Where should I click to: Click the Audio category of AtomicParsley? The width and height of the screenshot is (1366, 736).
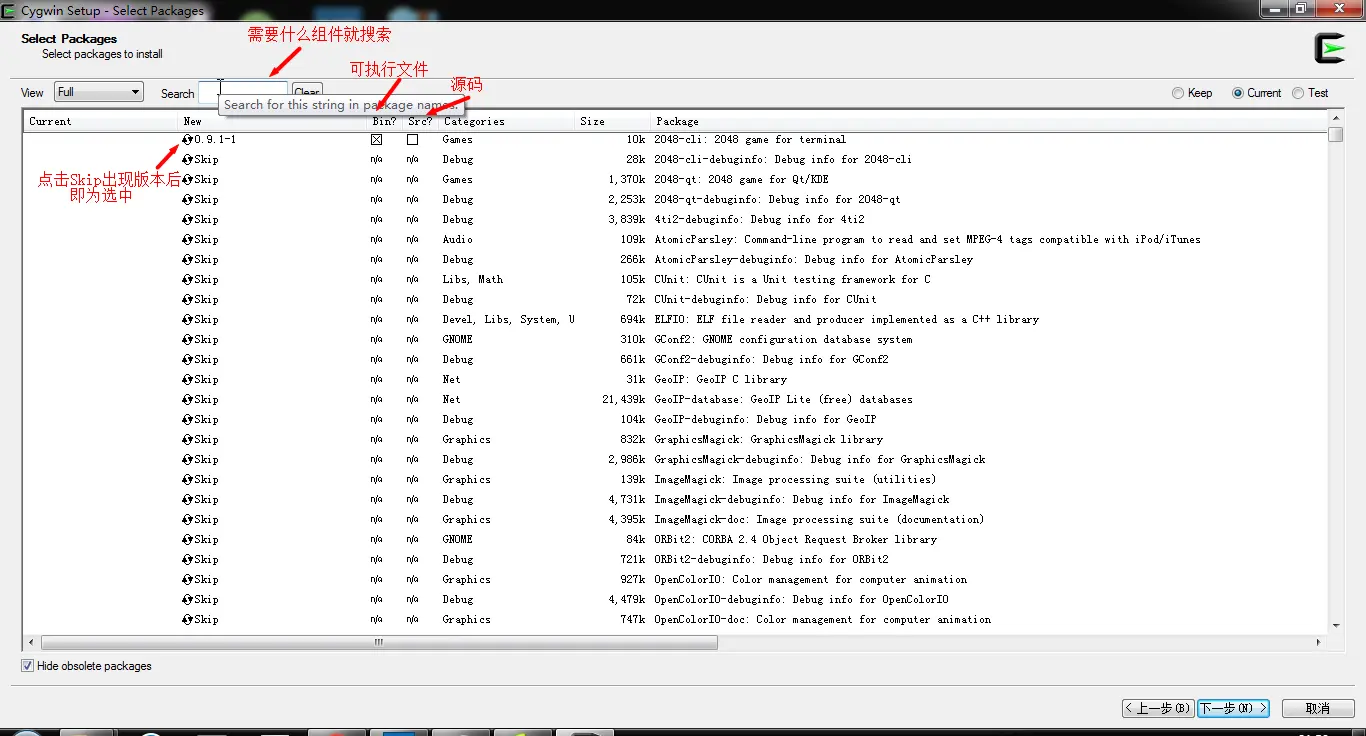(458, 239)
